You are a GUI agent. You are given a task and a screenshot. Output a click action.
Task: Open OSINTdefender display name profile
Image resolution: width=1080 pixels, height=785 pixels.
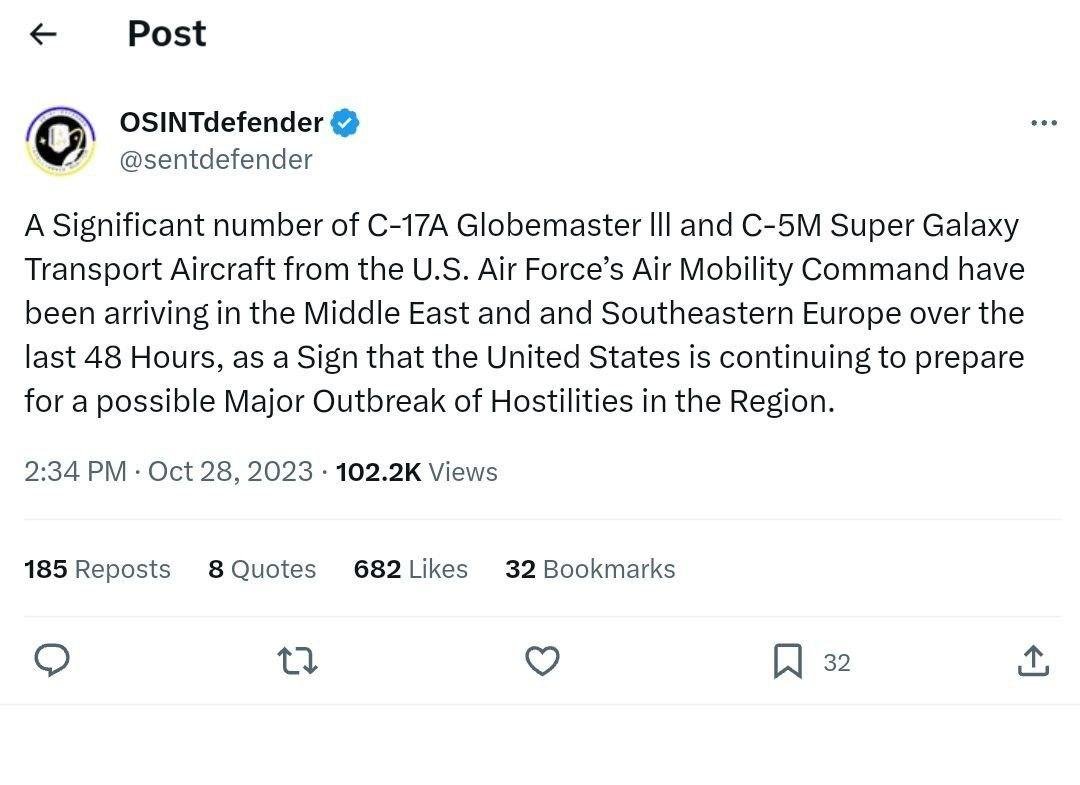point(221,123)
